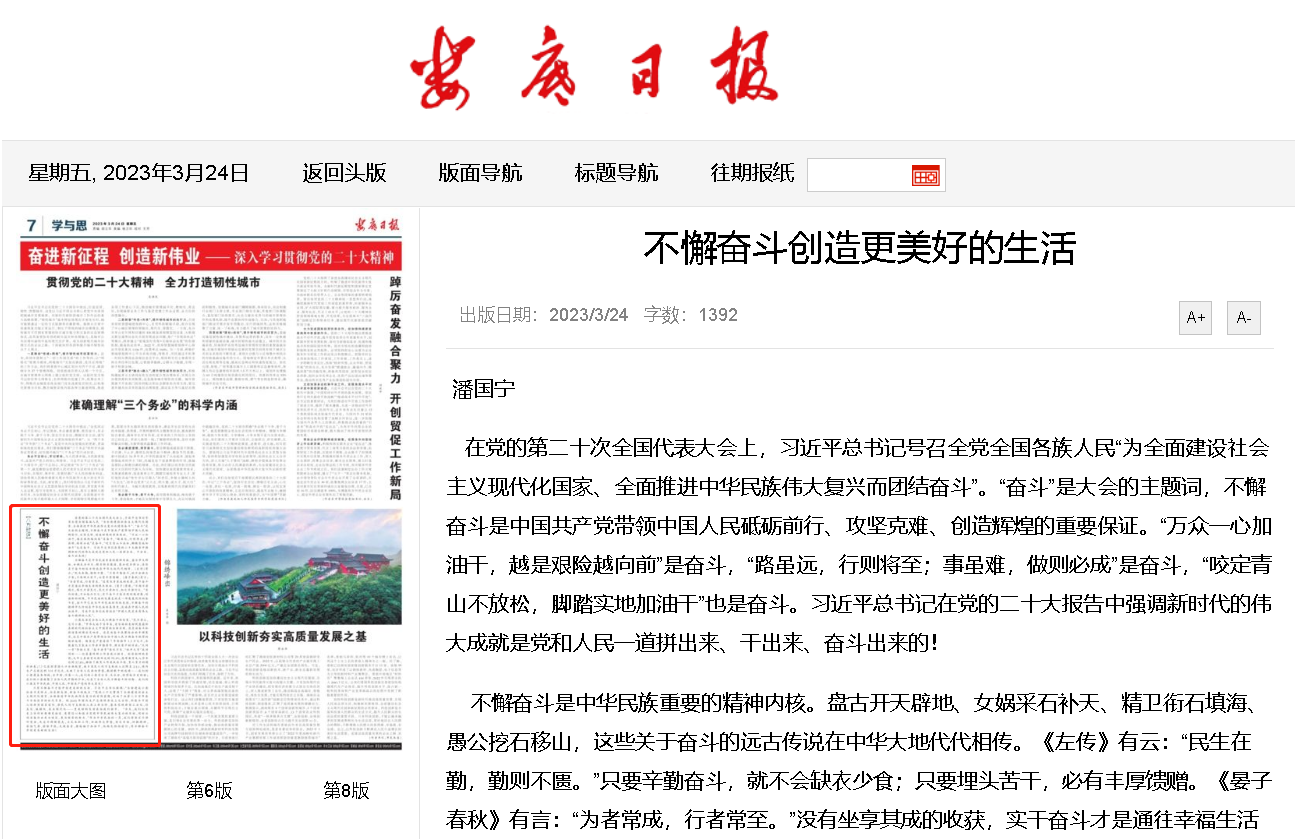The image size is (1295, 839).
Task: Select the highlighted 不懈奋斗创造更美好的生活 article block
Action: 85,627
